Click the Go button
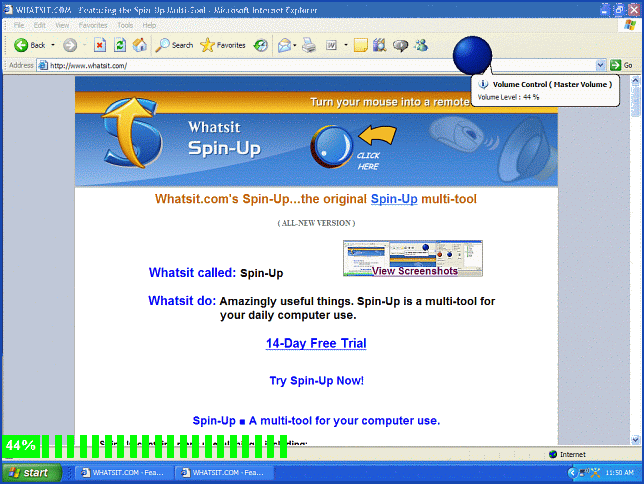 coord(621,65)
